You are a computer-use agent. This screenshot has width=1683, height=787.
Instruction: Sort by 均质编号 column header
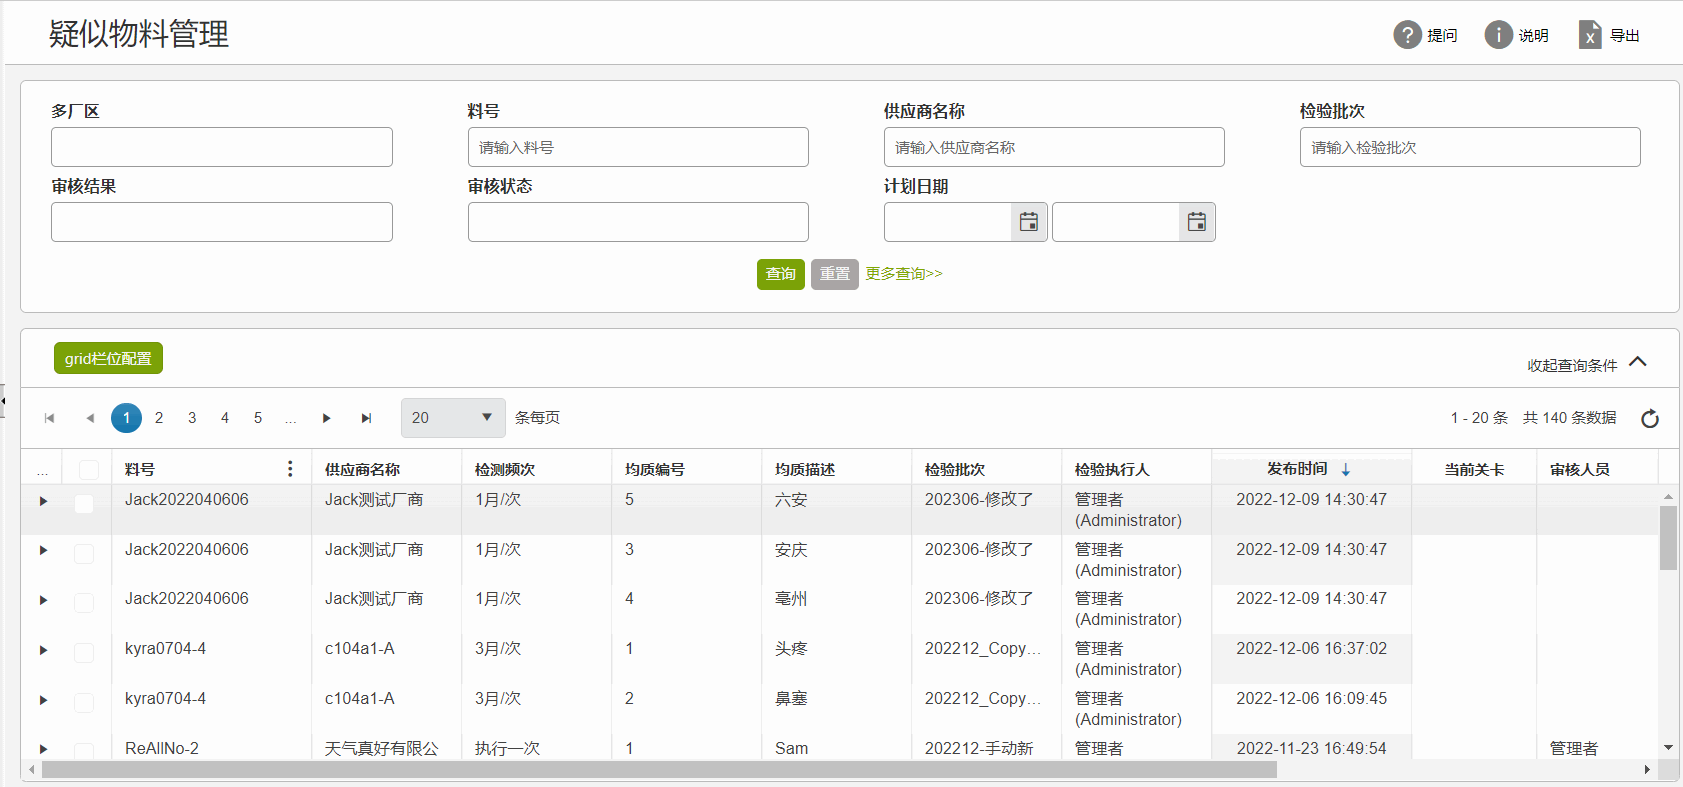click(x=655, y=470)
